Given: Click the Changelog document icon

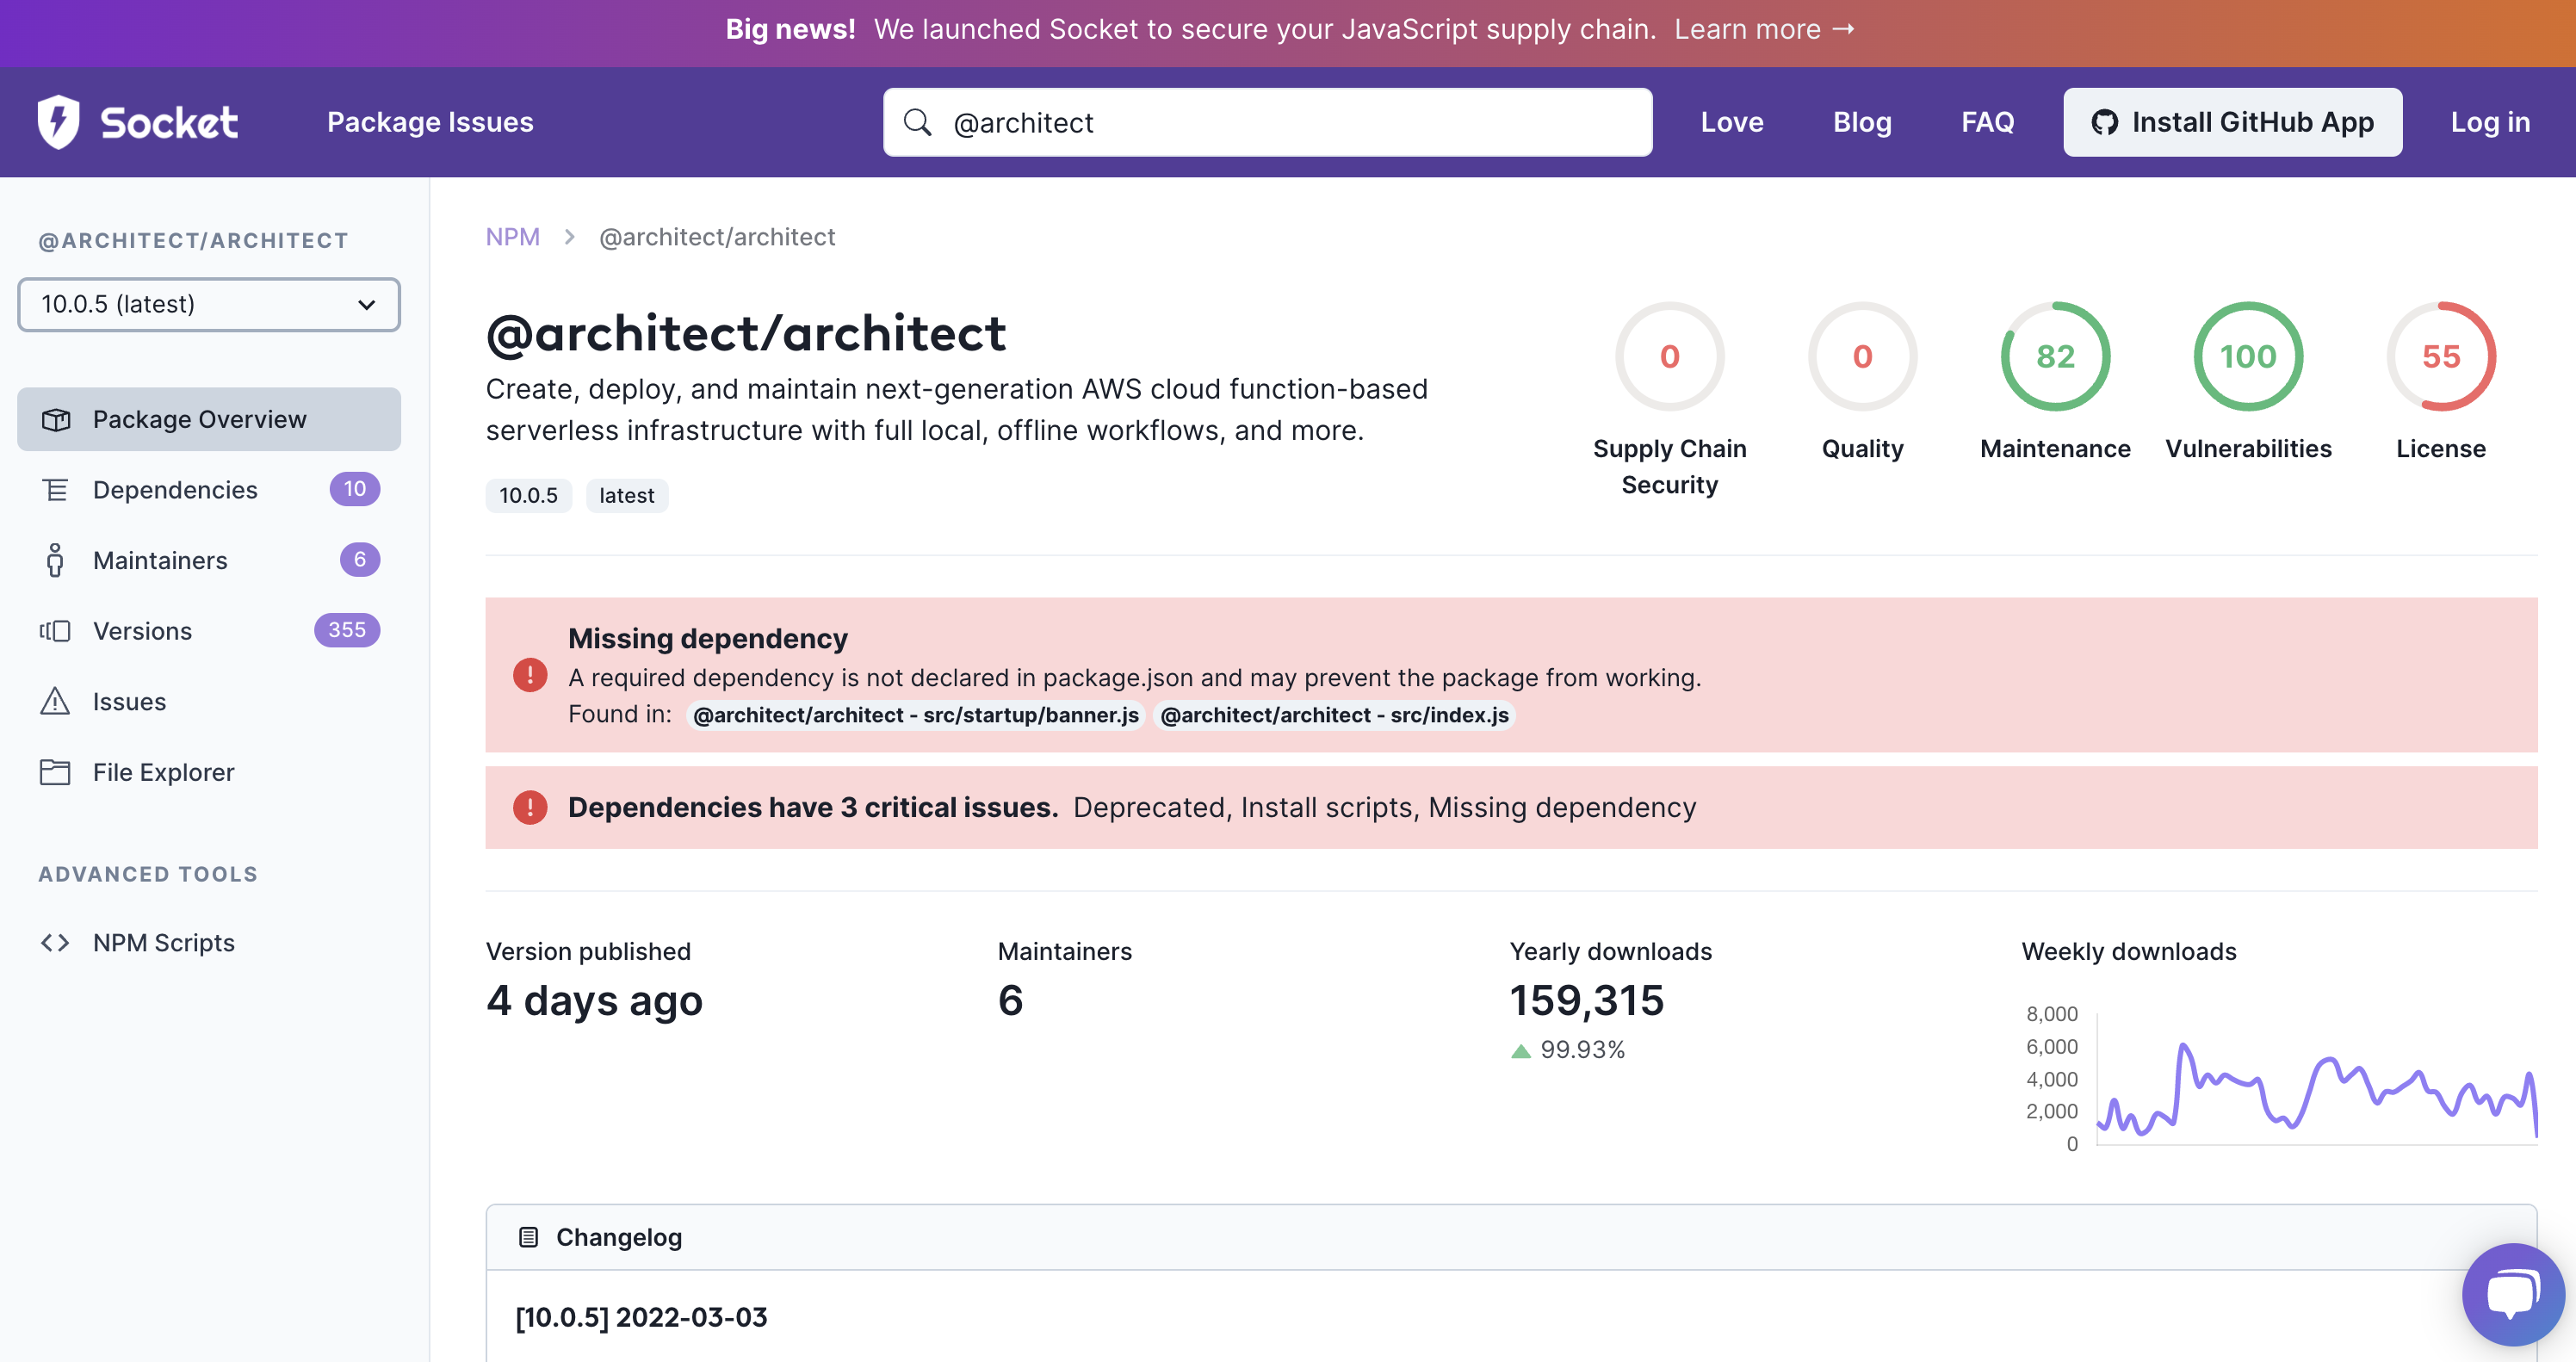Looking at the screenshot, I should tap(527, 1236).
